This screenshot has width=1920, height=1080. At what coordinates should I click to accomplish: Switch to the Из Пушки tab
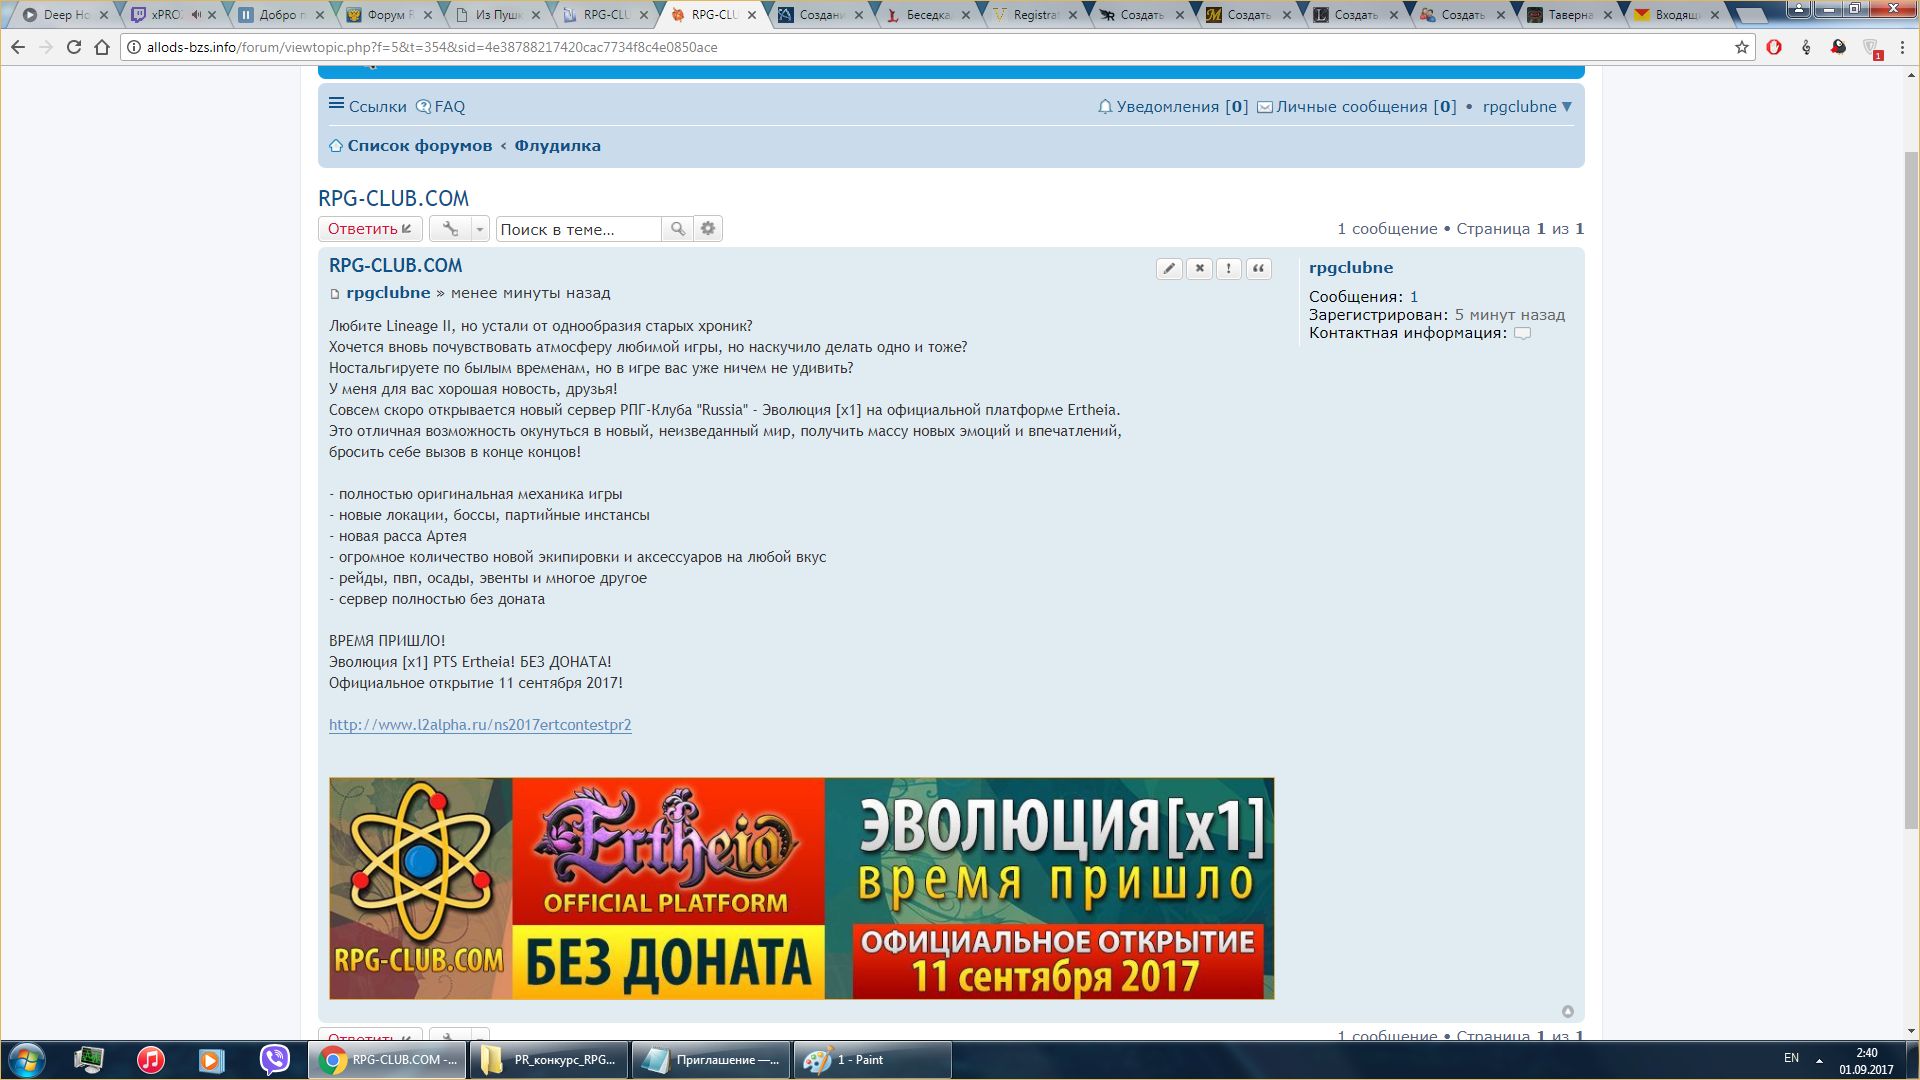tap(497, 15)
